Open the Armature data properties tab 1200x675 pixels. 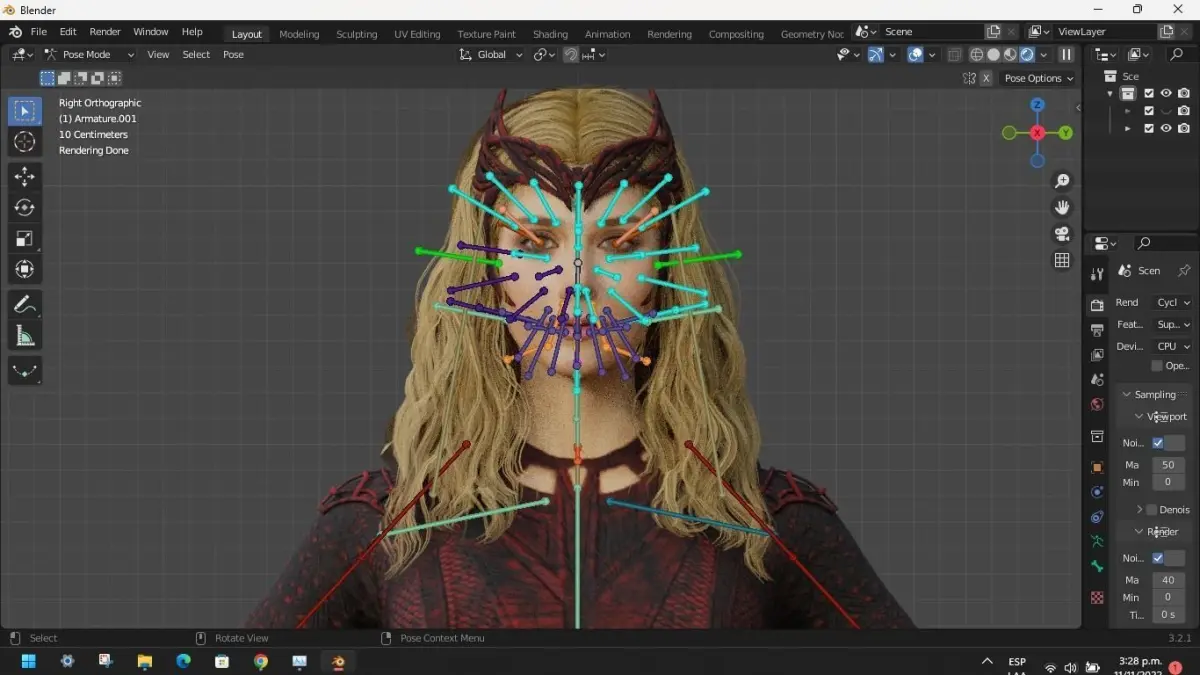pyautogui.click(x=1097, y=541)
